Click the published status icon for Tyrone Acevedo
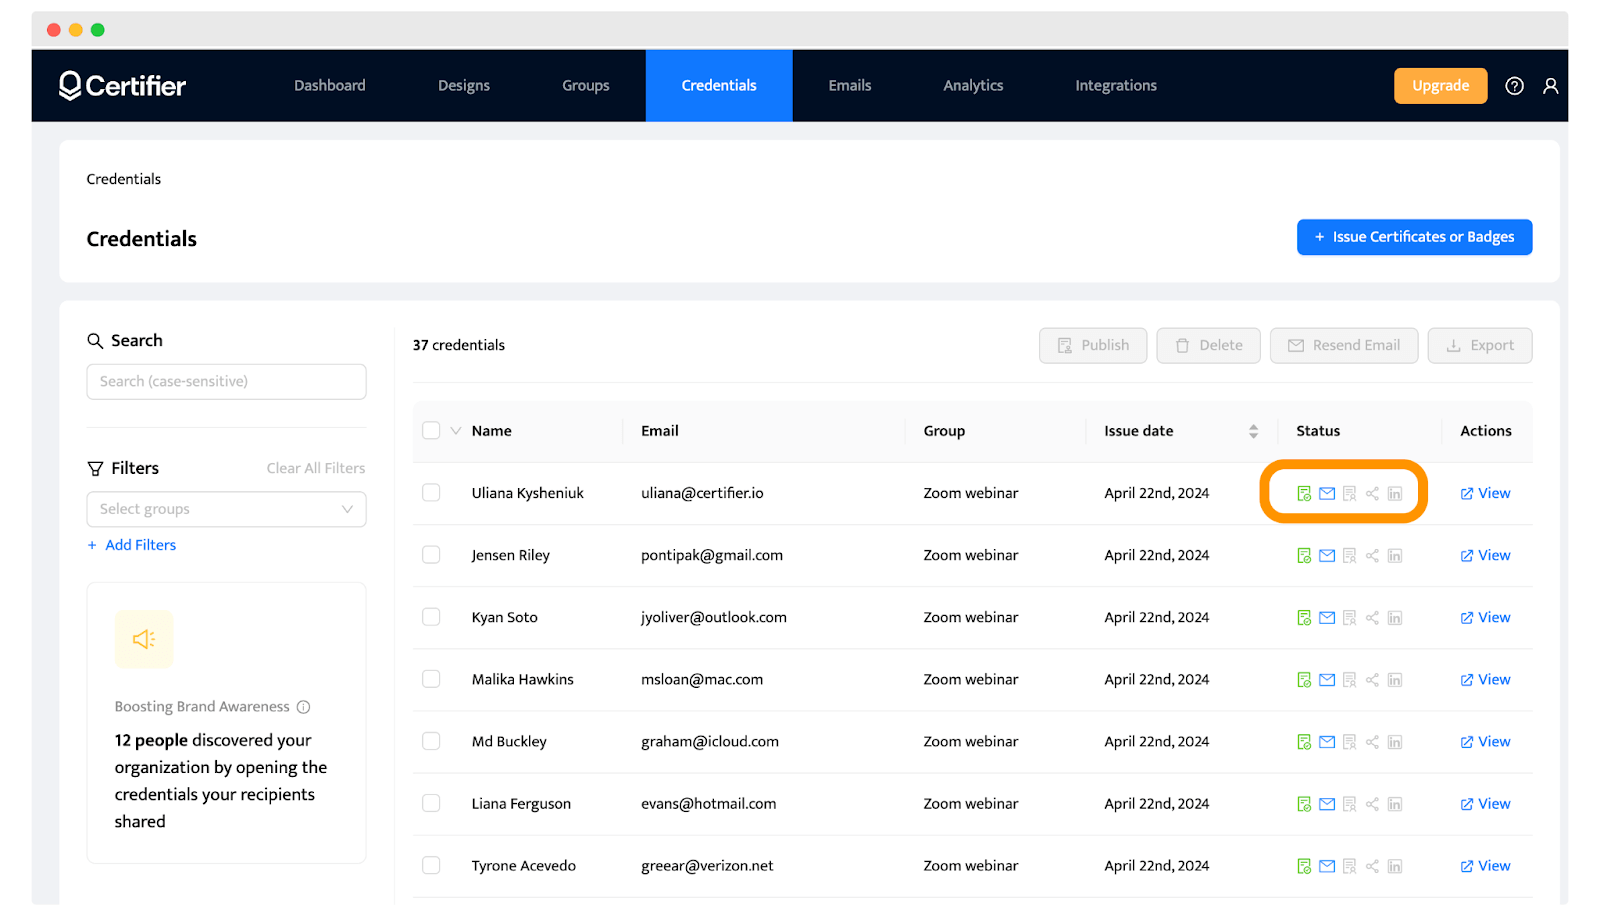Image resolution: width=1600 pixels, height=916 pixels. pyautogui.click(x=1304, y=866)
